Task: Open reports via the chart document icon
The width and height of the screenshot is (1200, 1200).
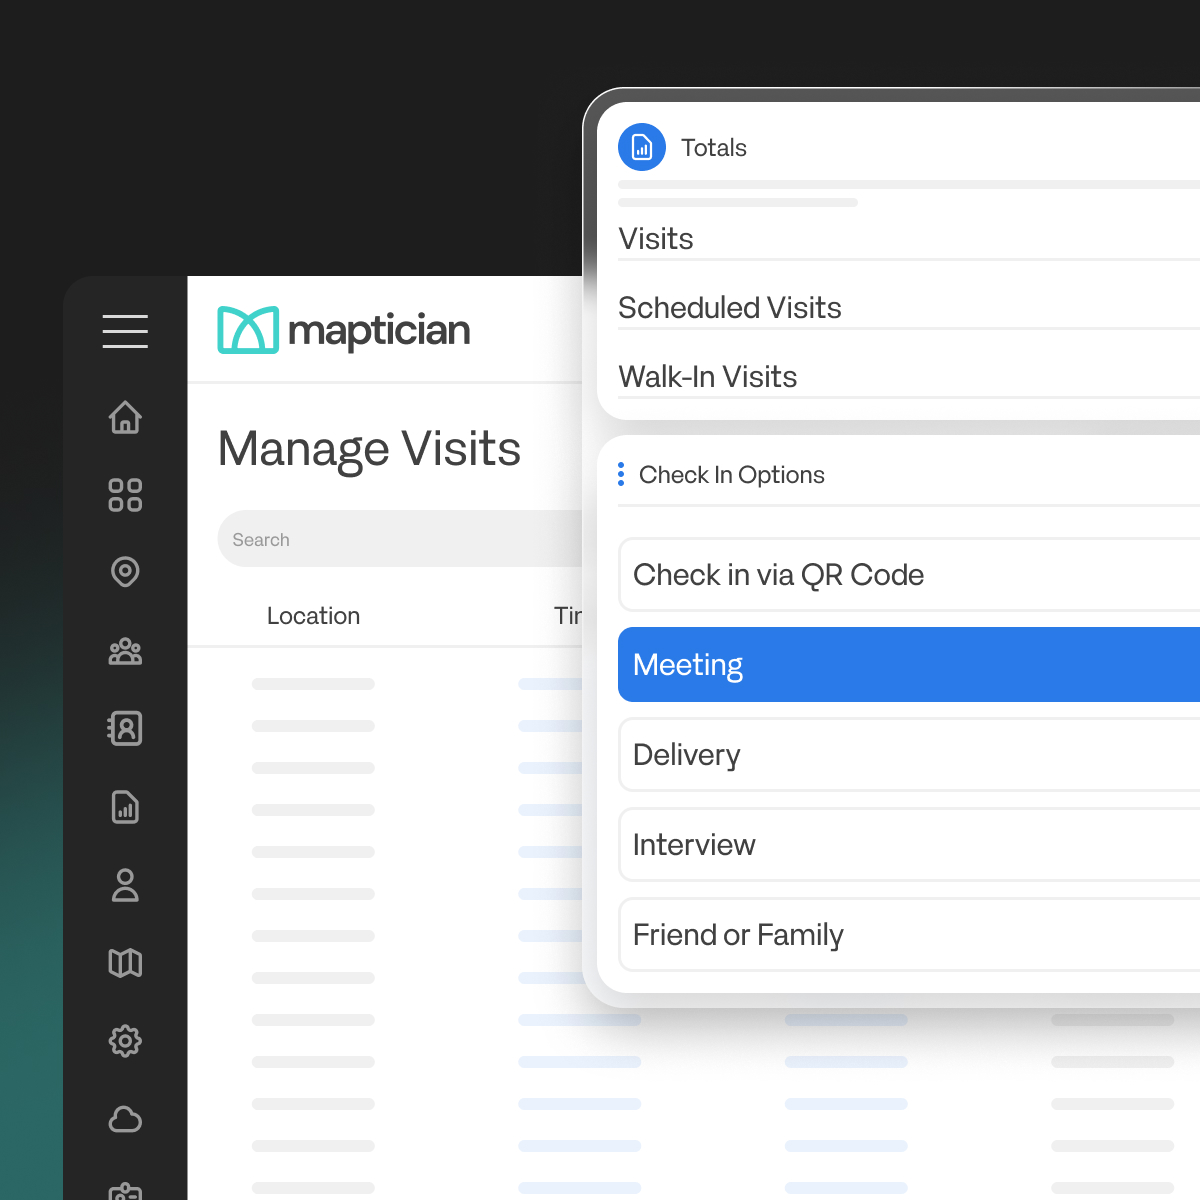Action: pyautogui.click(x=125, y=807)
